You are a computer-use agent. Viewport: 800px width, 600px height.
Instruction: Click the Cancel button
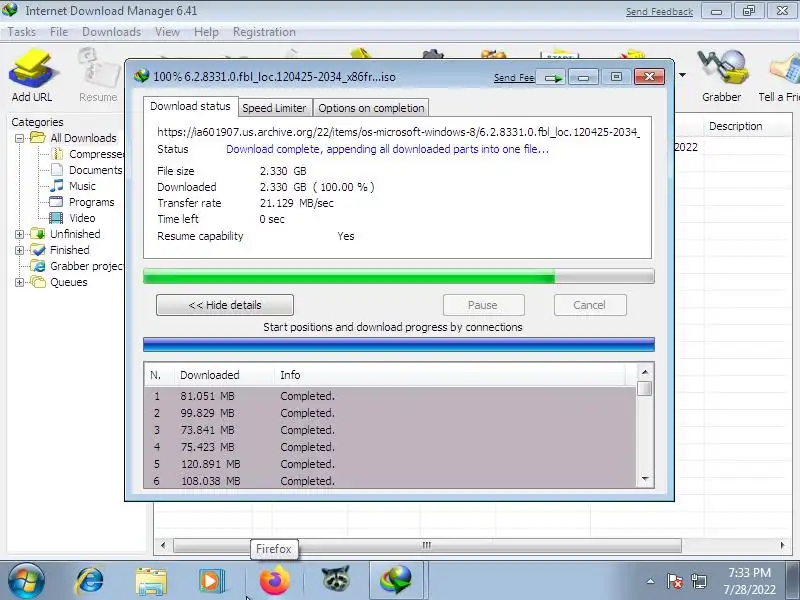coord(590,305)
